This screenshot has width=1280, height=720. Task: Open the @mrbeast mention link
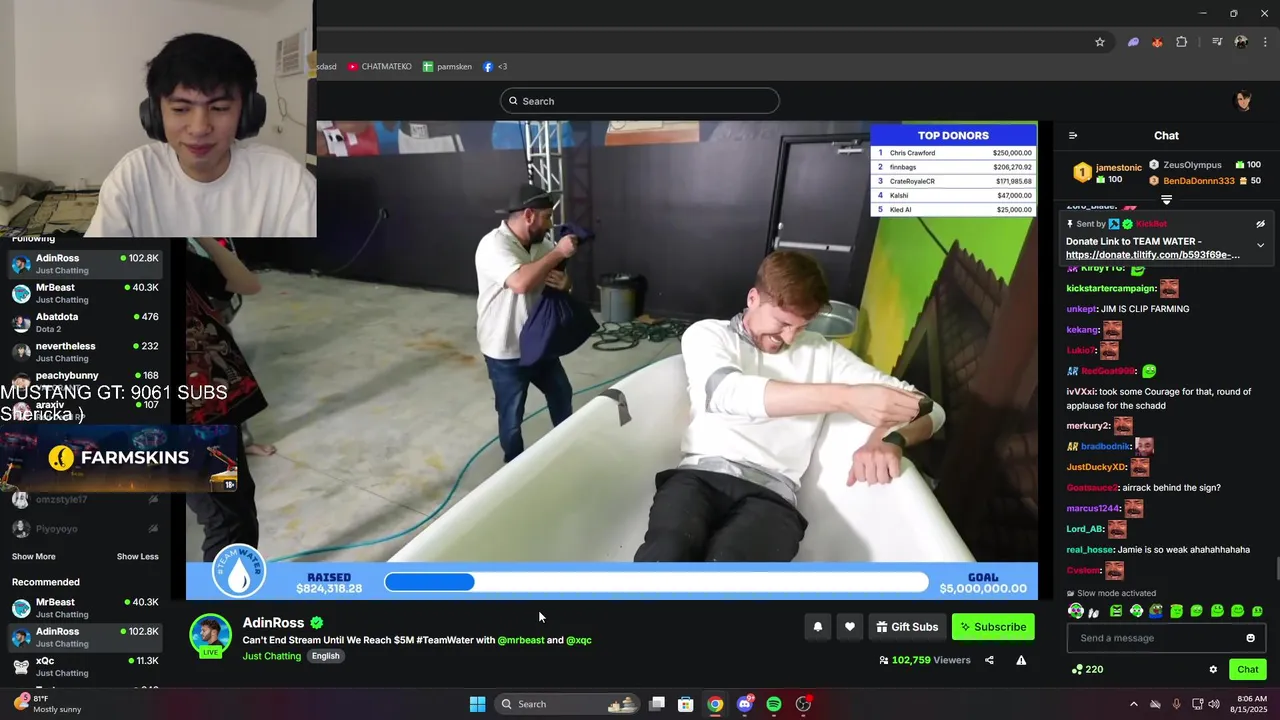[521, 640]
